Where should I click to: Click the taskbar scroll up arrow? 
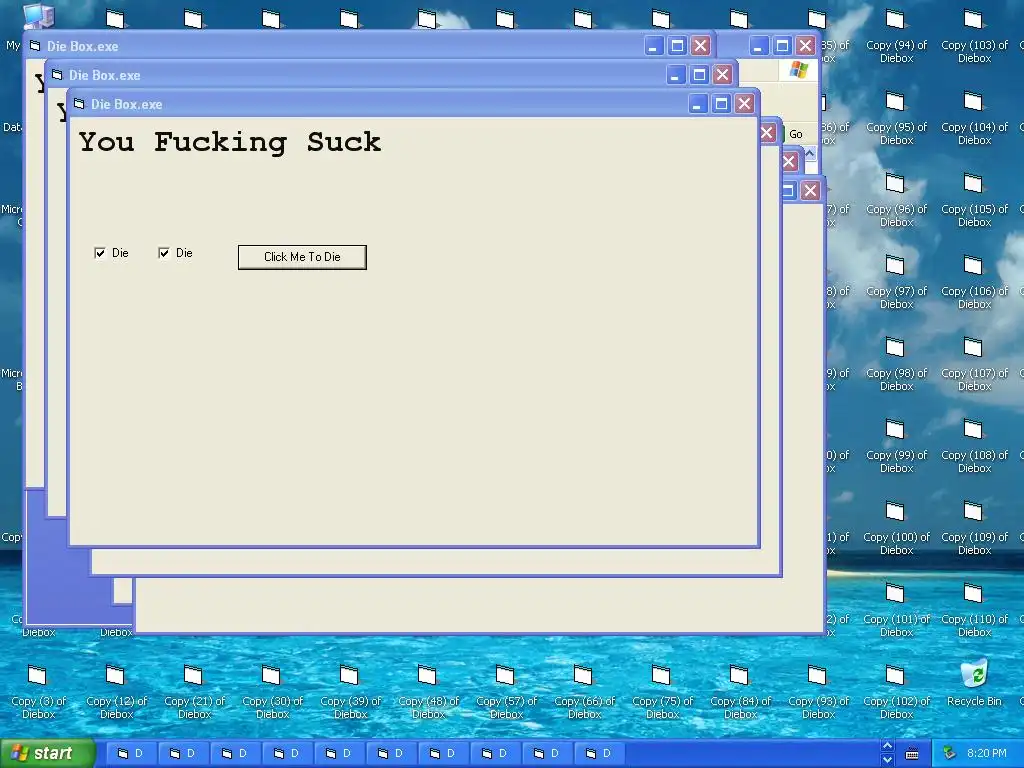[887, 746]
